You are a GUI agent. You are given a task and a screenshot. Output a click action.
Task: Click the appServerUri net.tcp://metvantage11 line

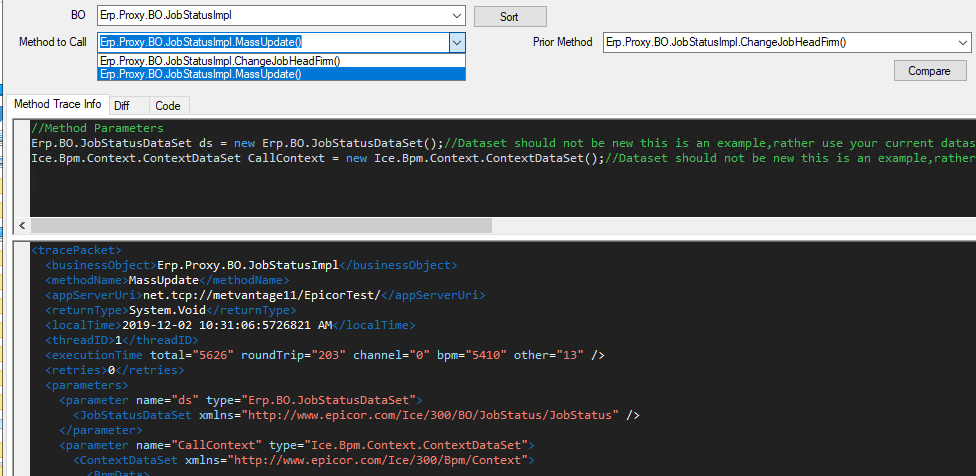[265, 295]
